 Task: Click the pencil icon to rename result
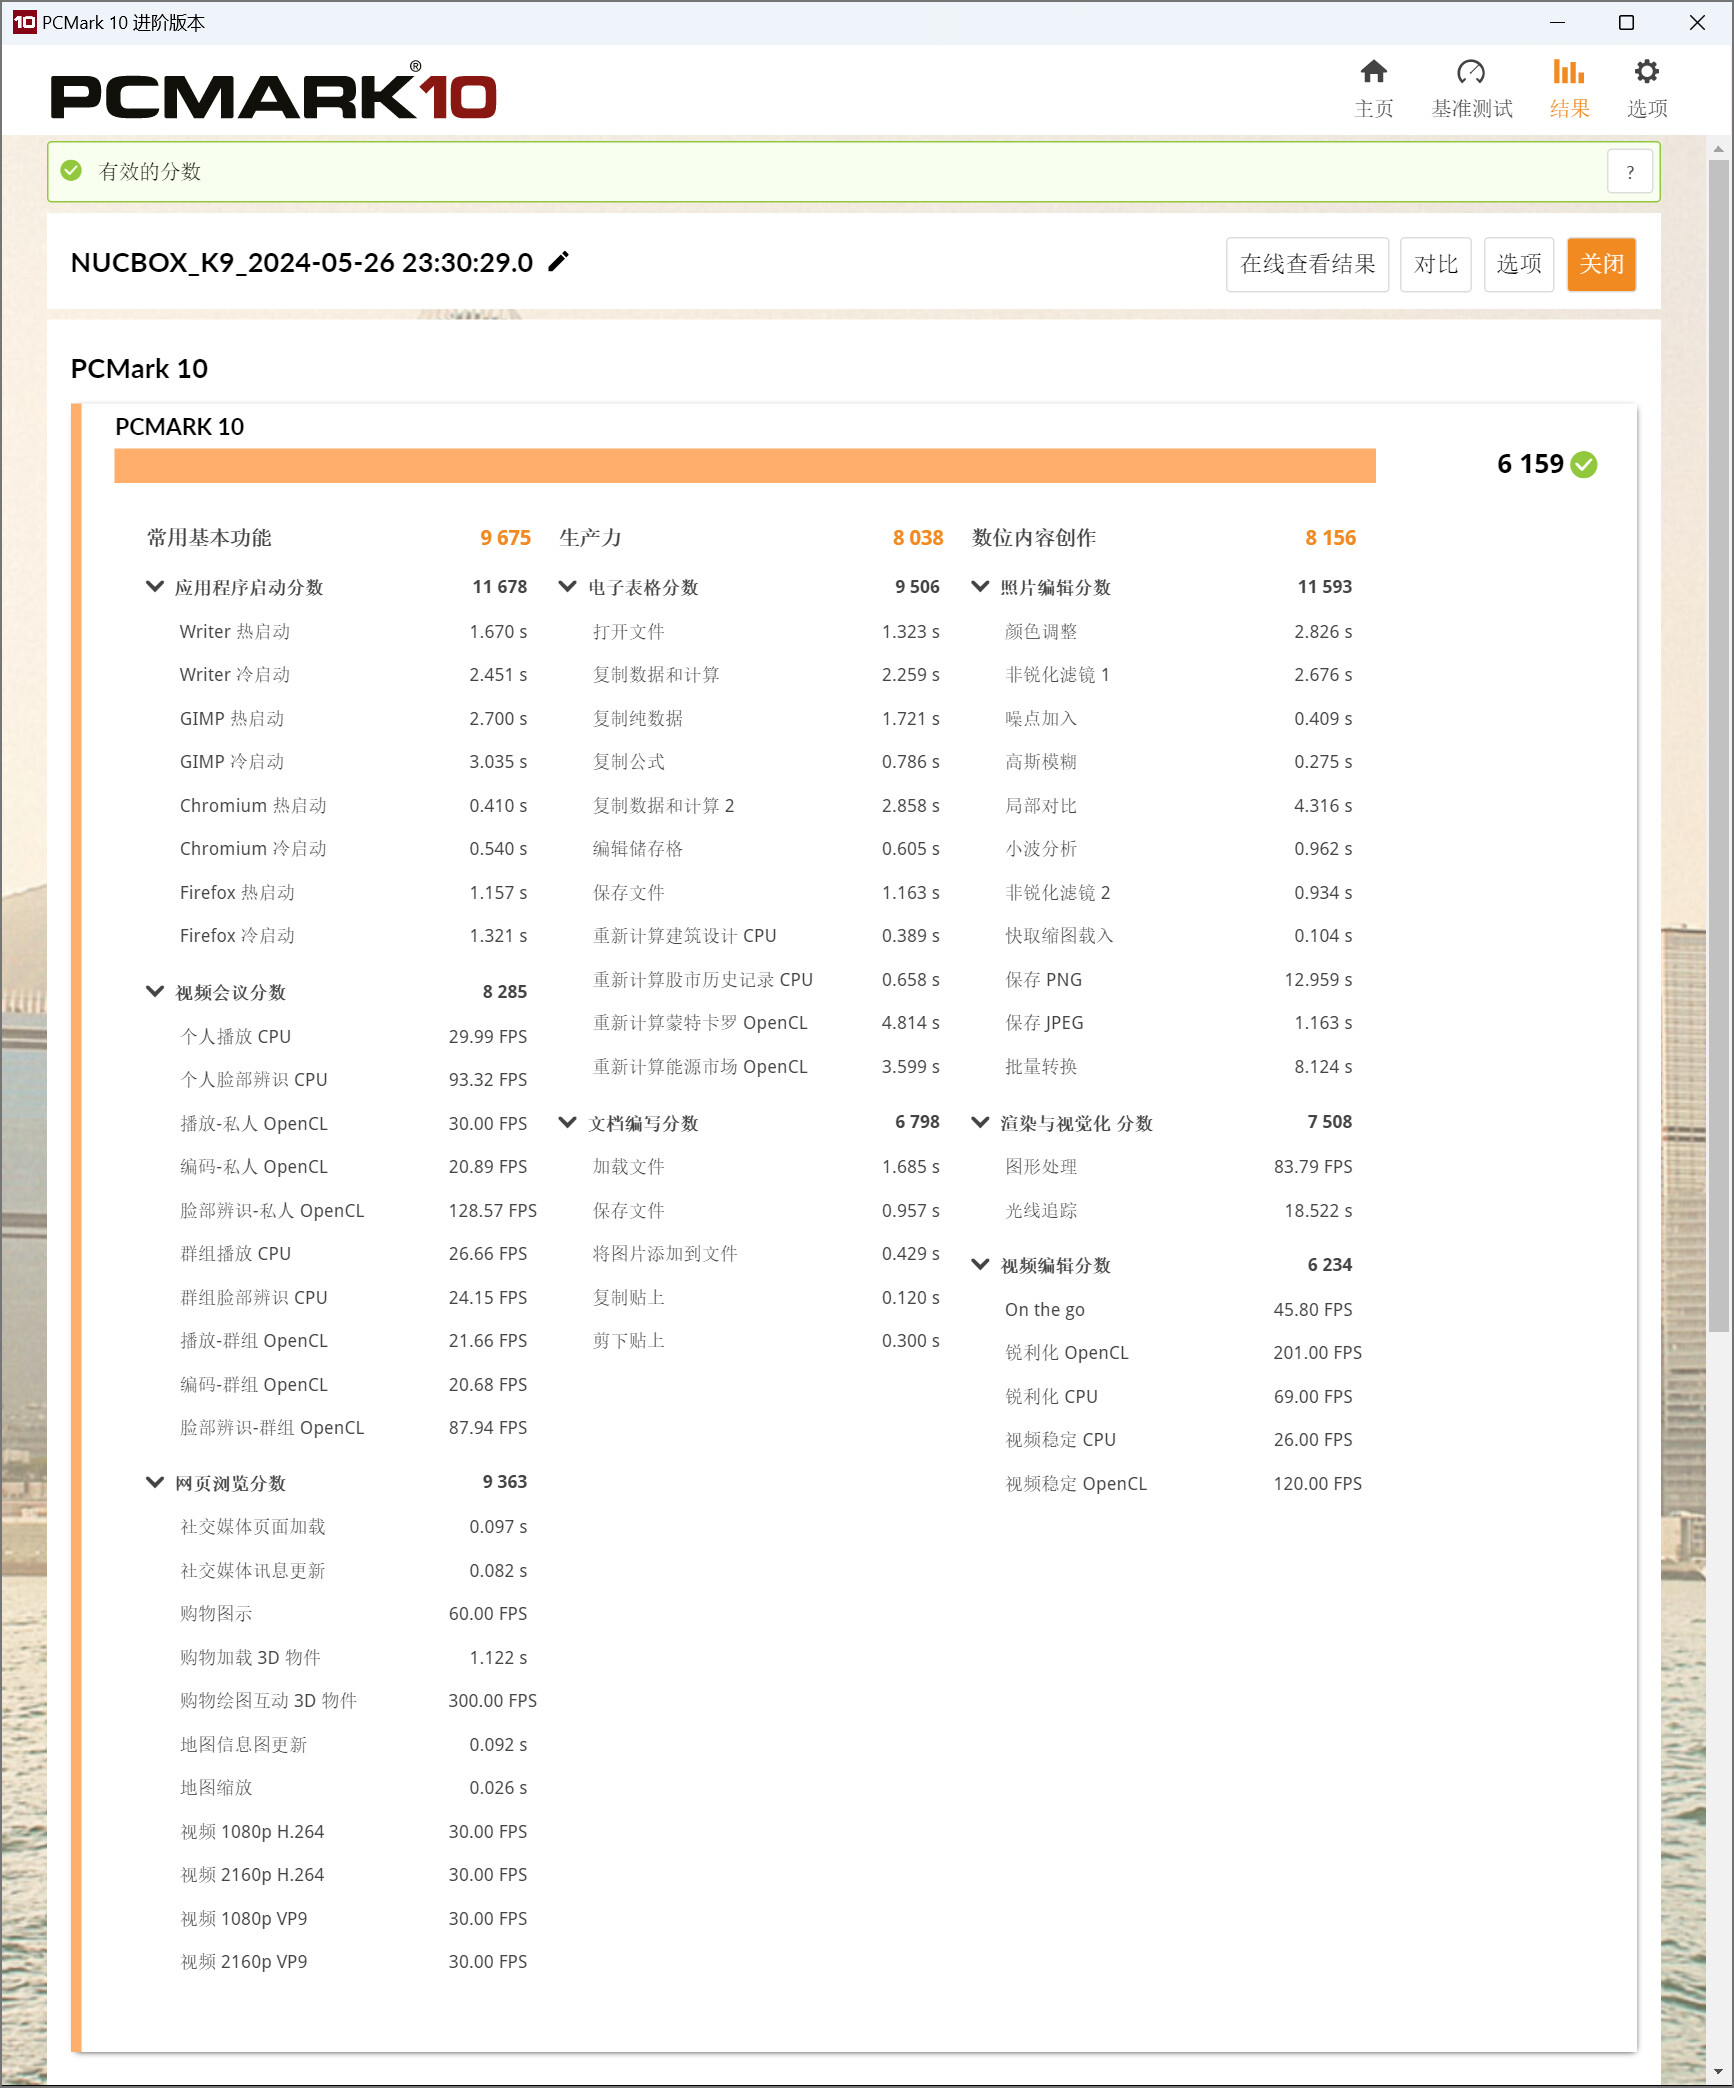pos(559,262)
